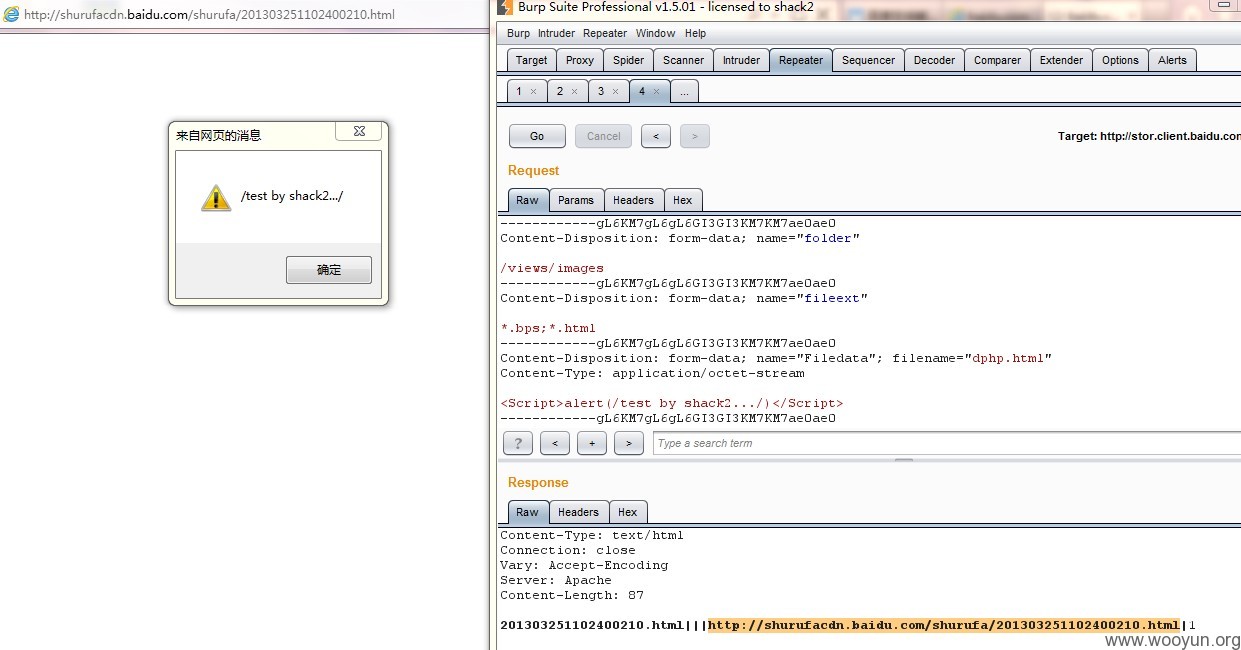1241x650 pixels.
Task: Click the Internet Explorer page icon in address bar
Action: [x=11, y=15]
